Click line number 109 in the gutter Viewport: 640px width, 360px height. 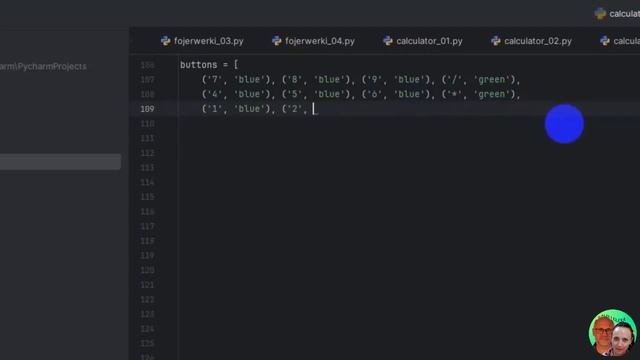[x=147, y=109]
